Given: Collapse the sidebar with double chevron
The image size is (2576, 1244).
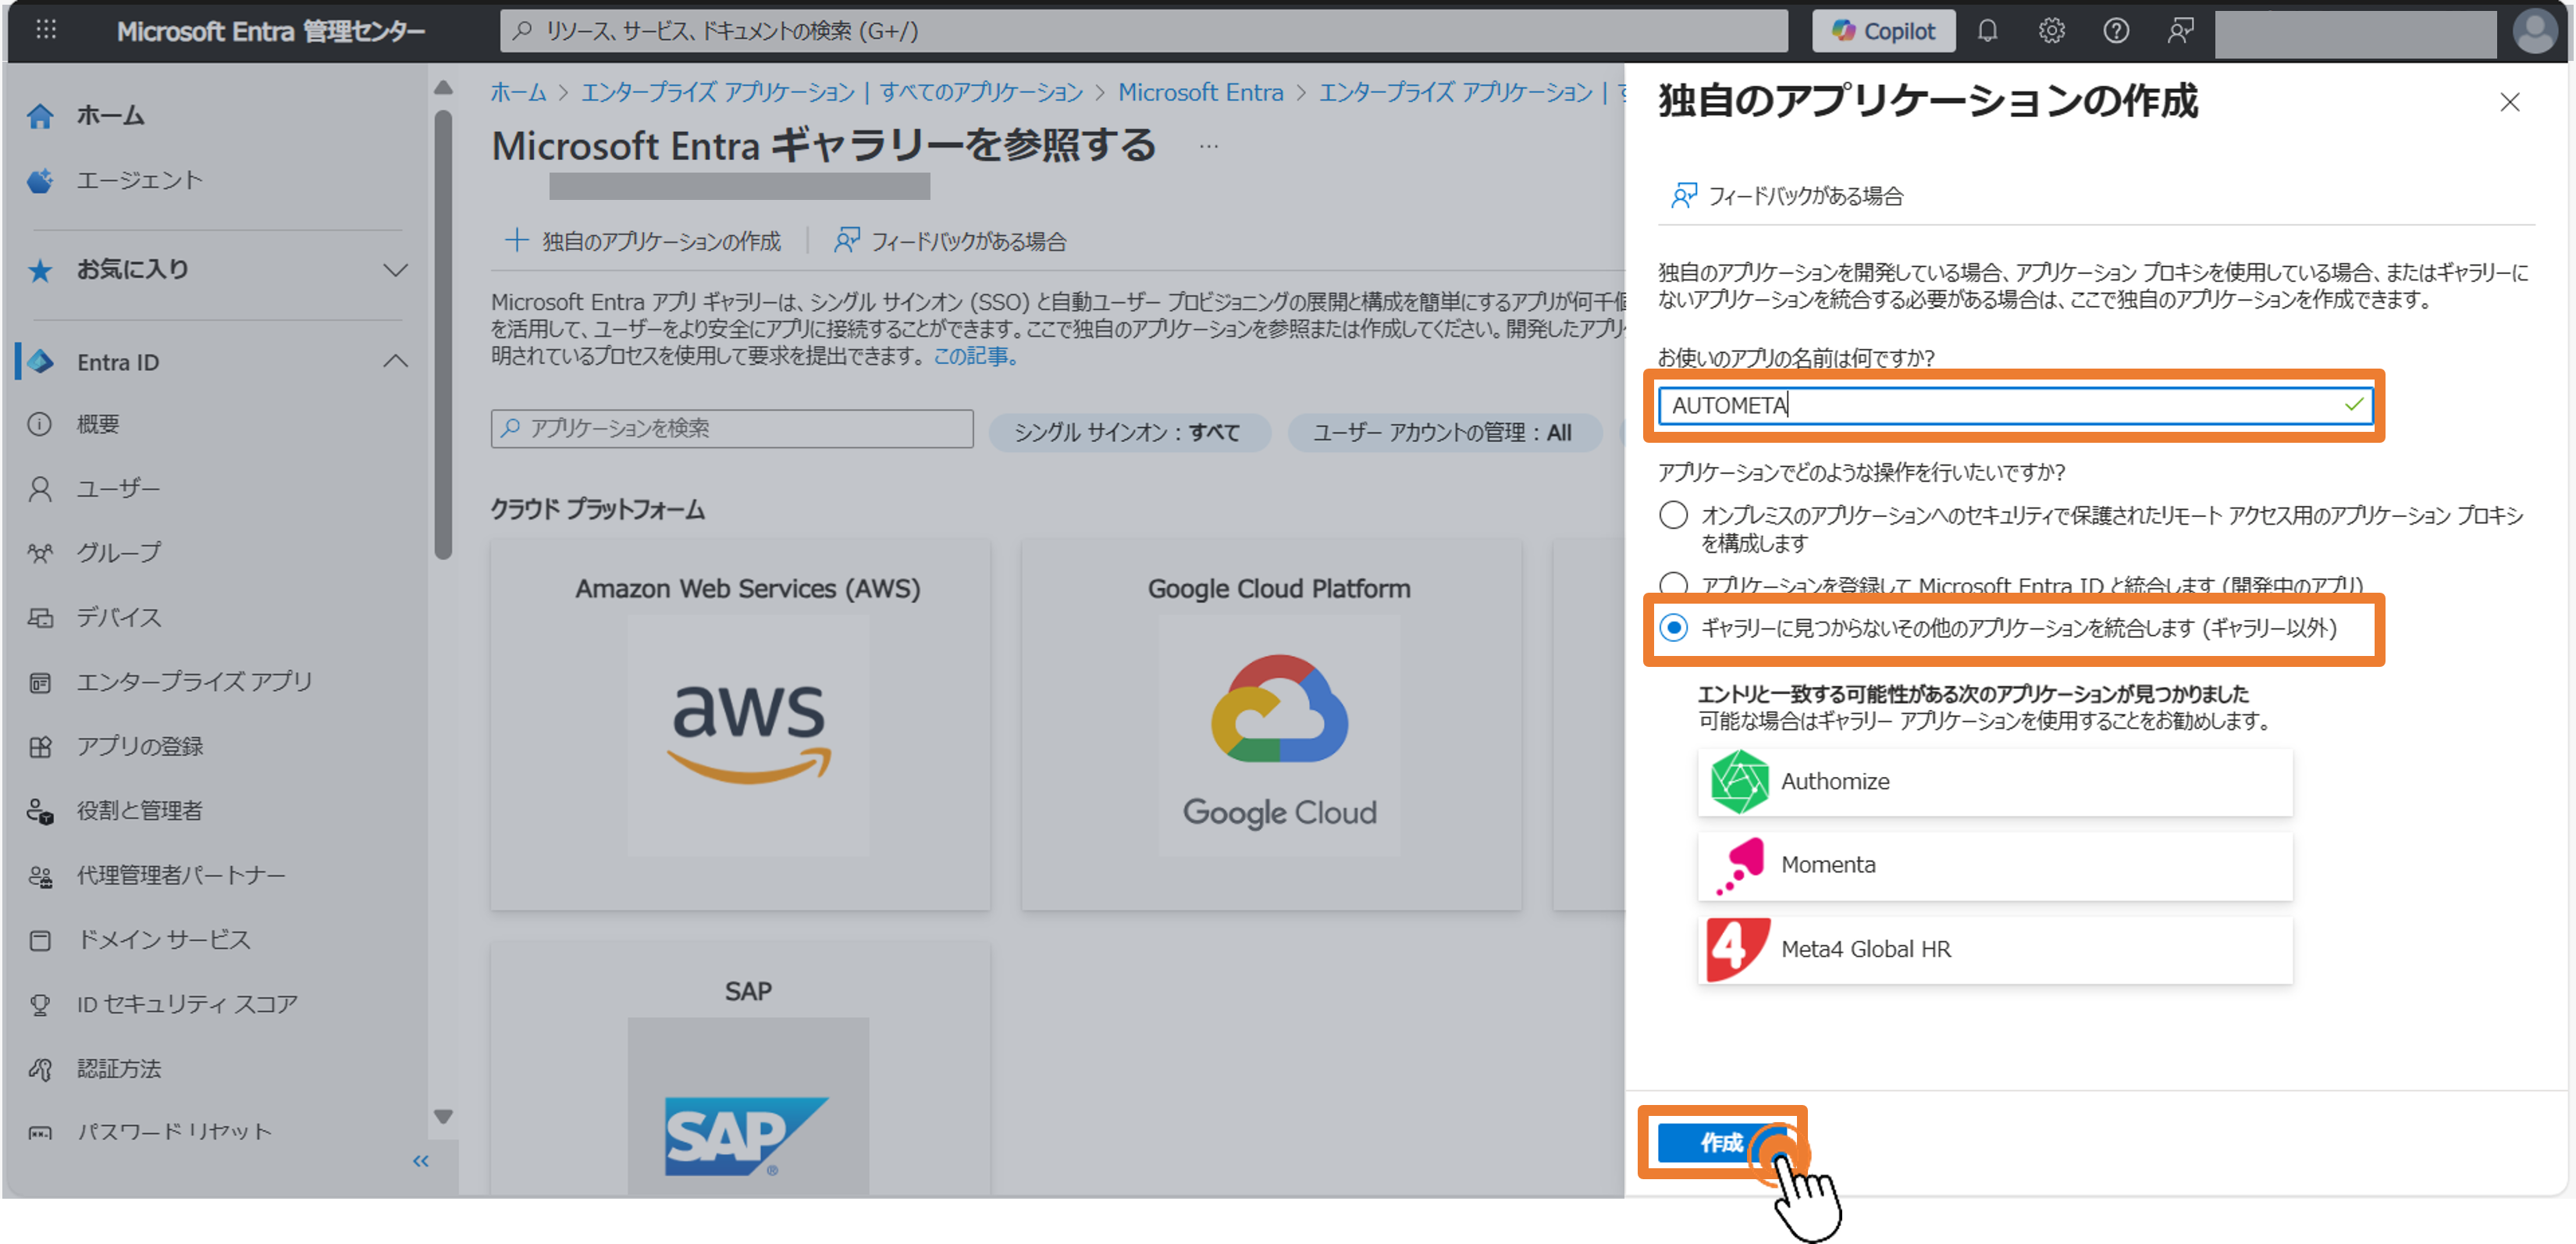Looking at the screenshot, I should pyautogui.click(x=421, y=1162).
